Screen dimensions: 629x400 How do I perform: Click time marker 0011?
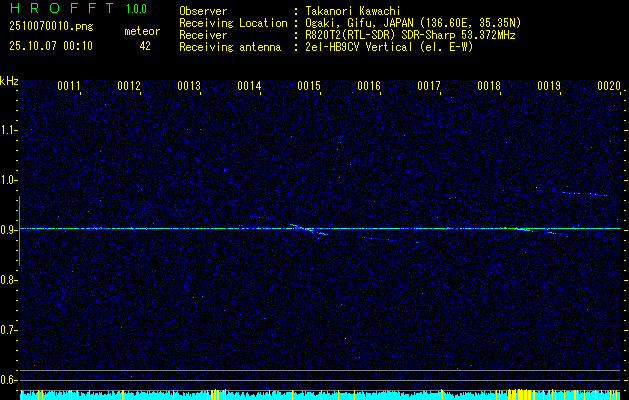pyautogui.click(x=69, y=86)
